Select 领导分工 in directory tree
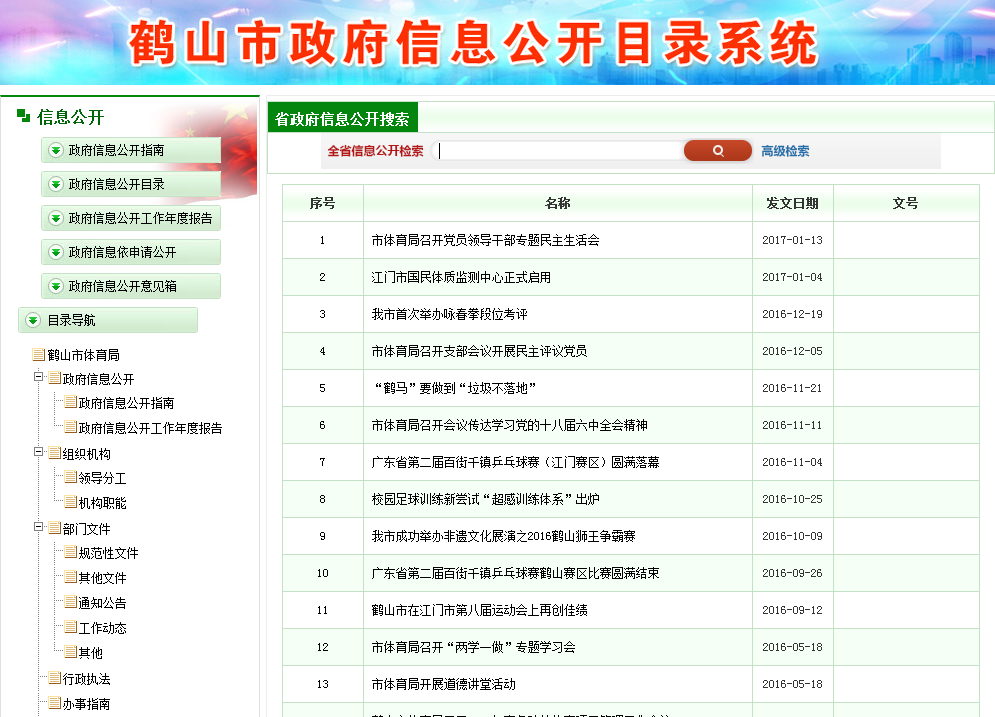 [x=102, y=478]
